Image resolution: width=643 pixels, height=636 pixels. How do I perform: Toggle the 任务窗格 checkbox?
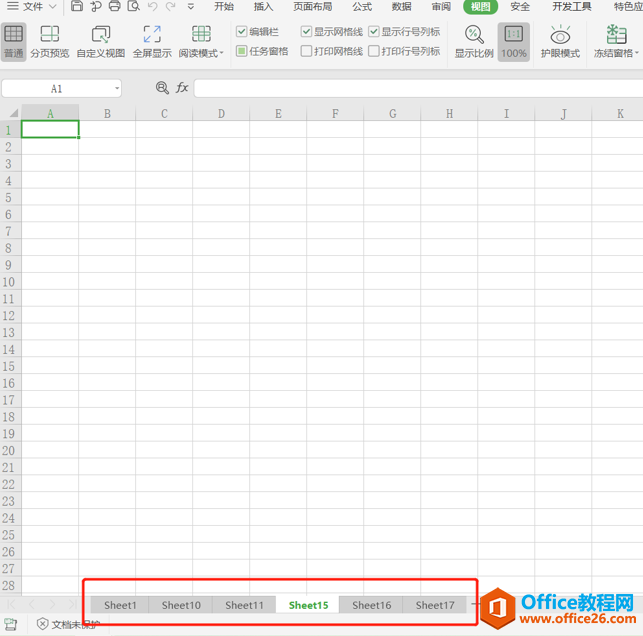click(x=242, y=51)
